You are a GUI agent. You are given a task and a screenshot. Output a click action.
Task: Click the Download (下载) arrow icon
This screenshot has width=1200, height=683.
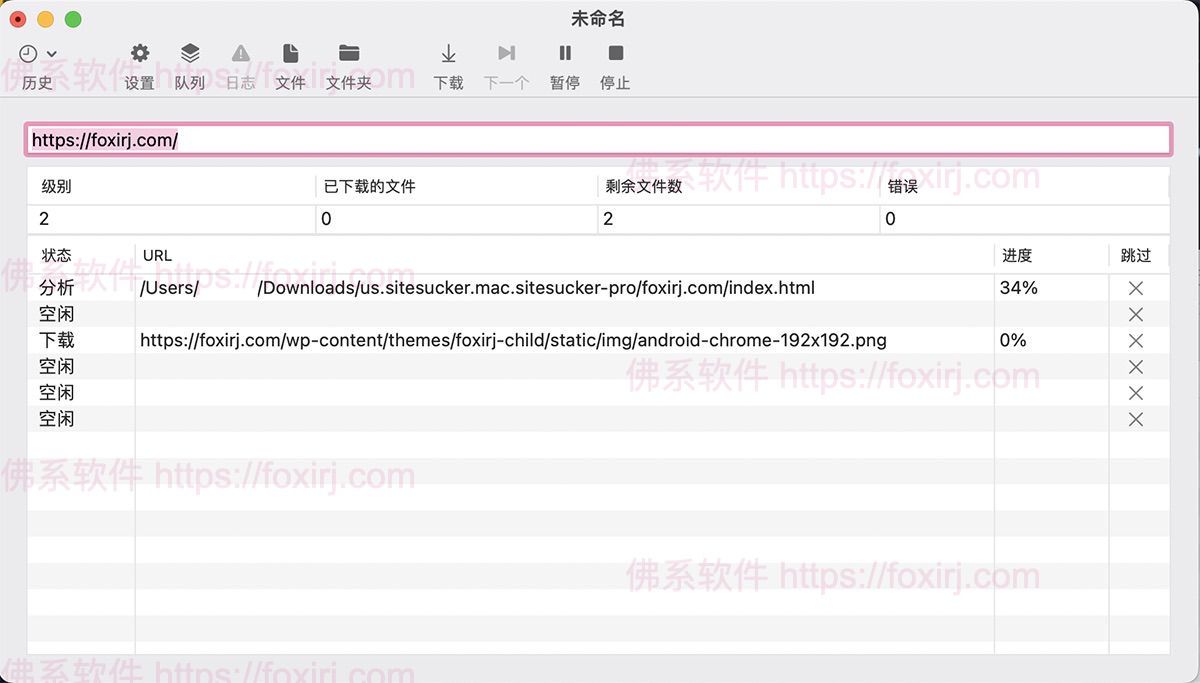tap(449, 54)
